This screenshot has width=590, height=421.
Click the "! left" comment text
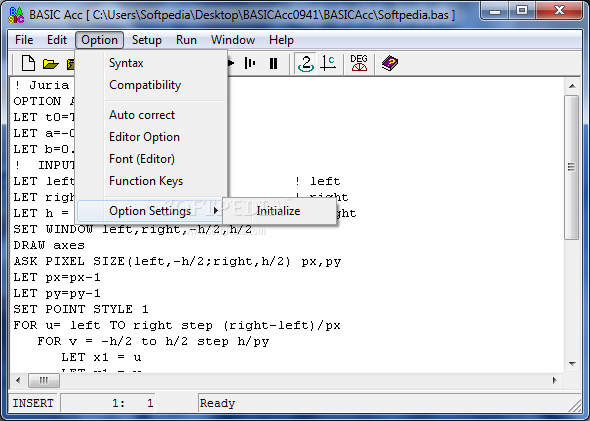[x=318, y=181]
